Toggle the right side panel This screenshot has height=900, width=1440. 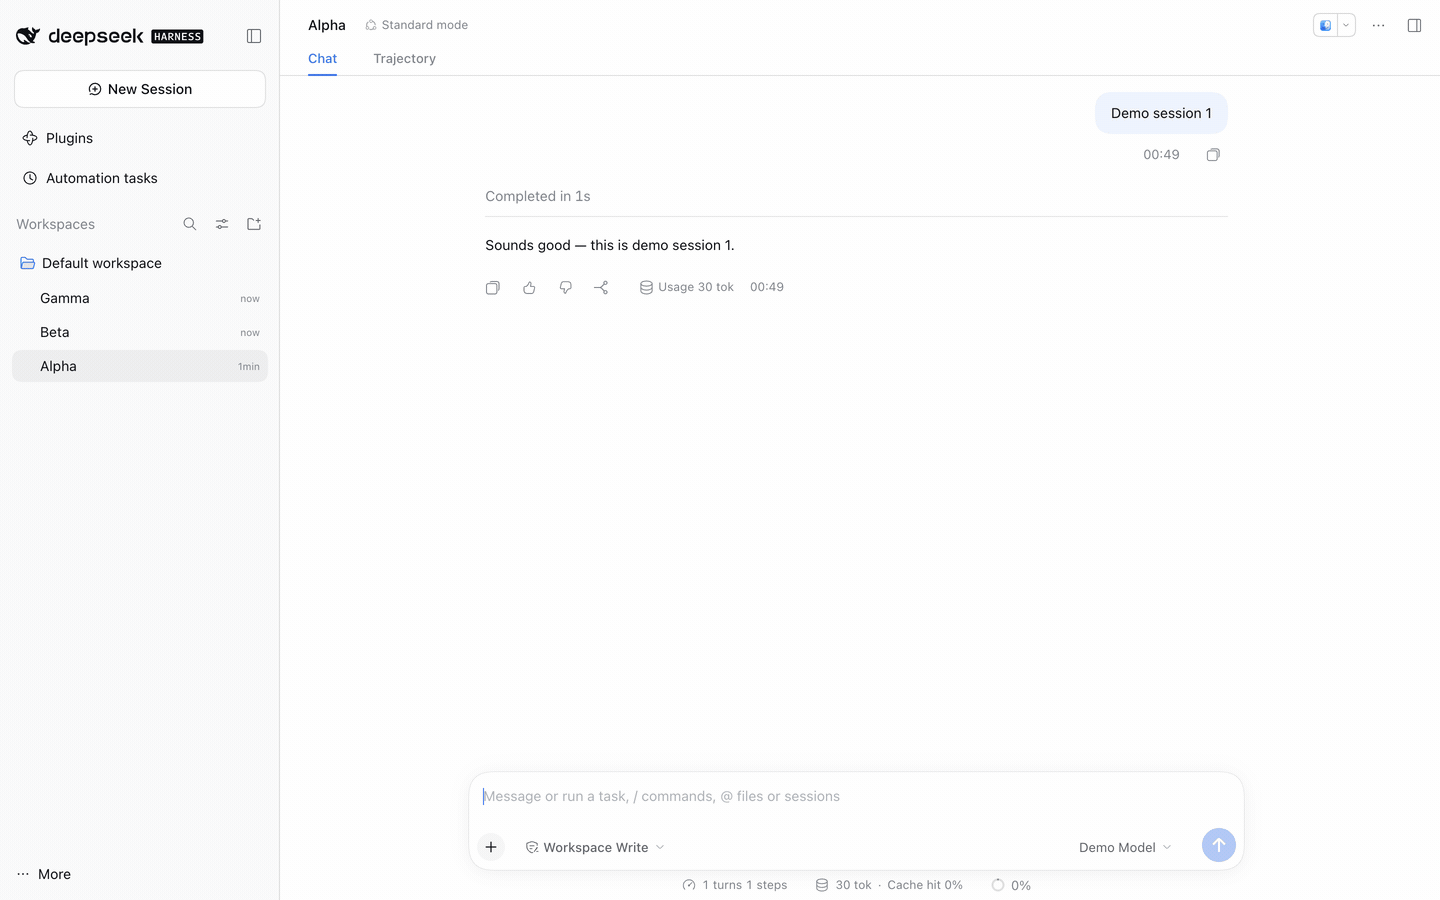(1414, 26)
